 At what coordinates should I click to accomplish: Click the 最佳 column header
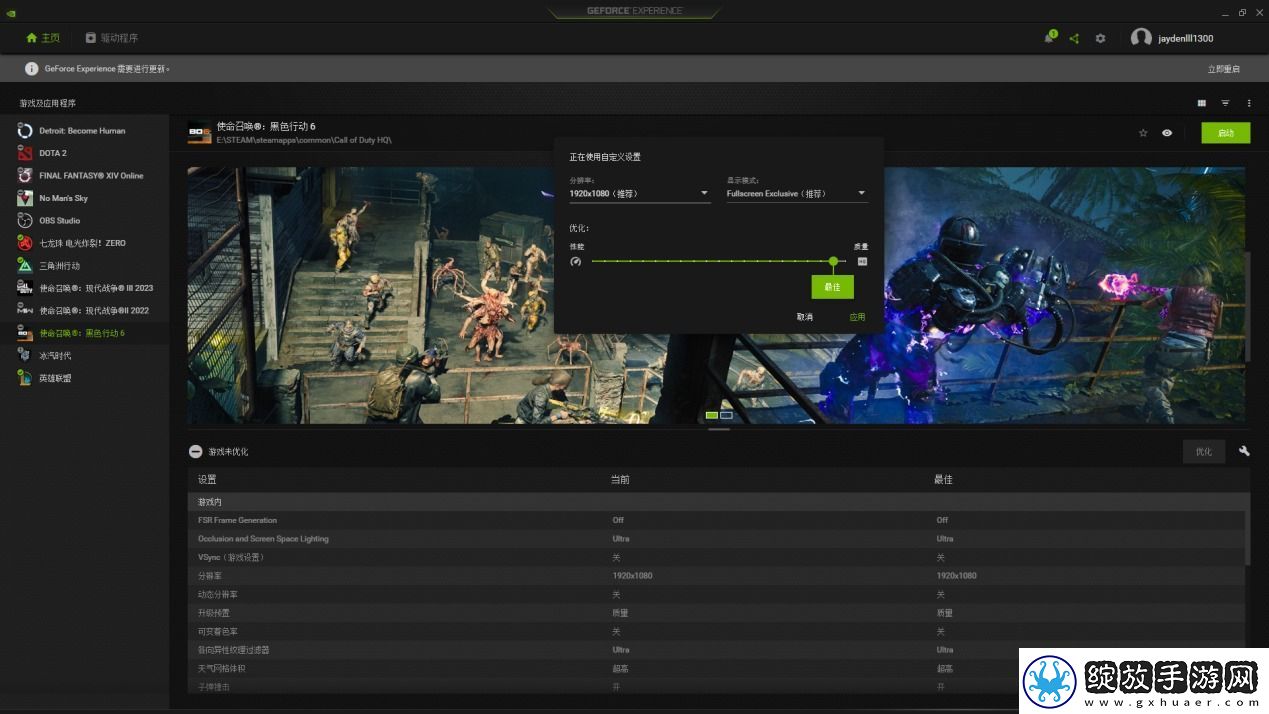pyautogui.click(x=943, y=480)
